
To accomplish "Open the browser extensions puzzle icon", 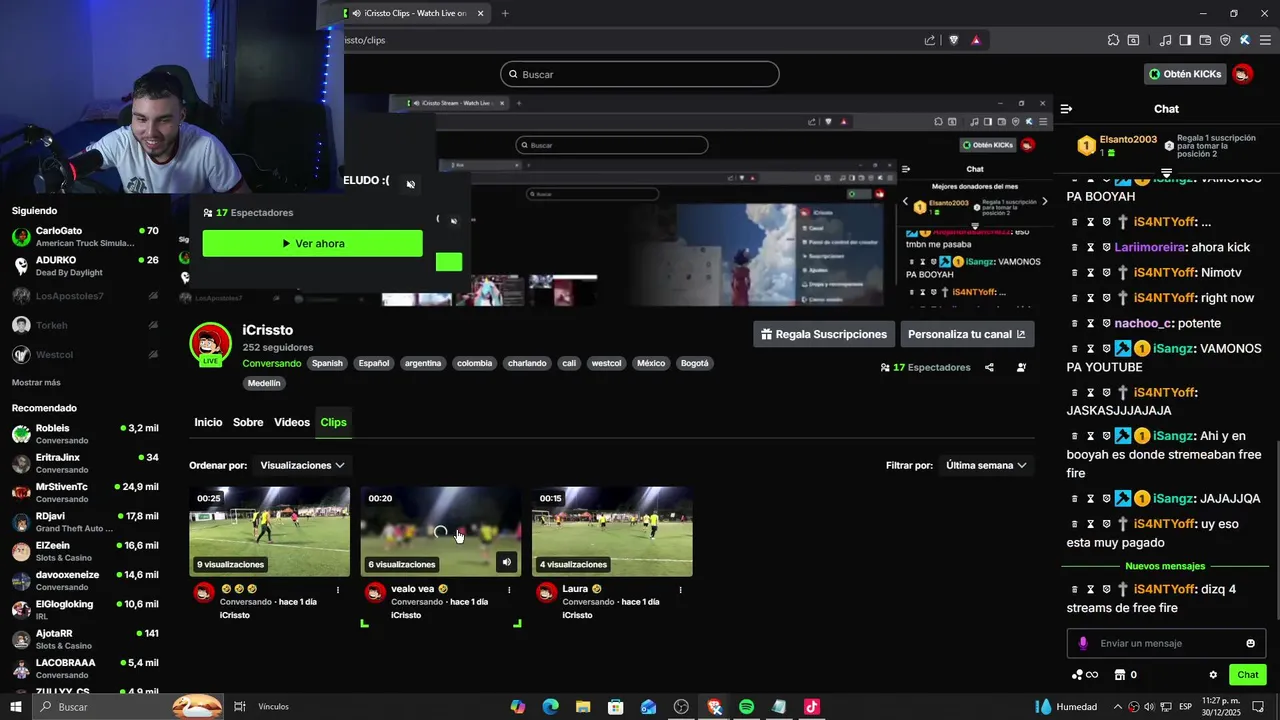I will pyautogui.click(x=1113, y=40).
